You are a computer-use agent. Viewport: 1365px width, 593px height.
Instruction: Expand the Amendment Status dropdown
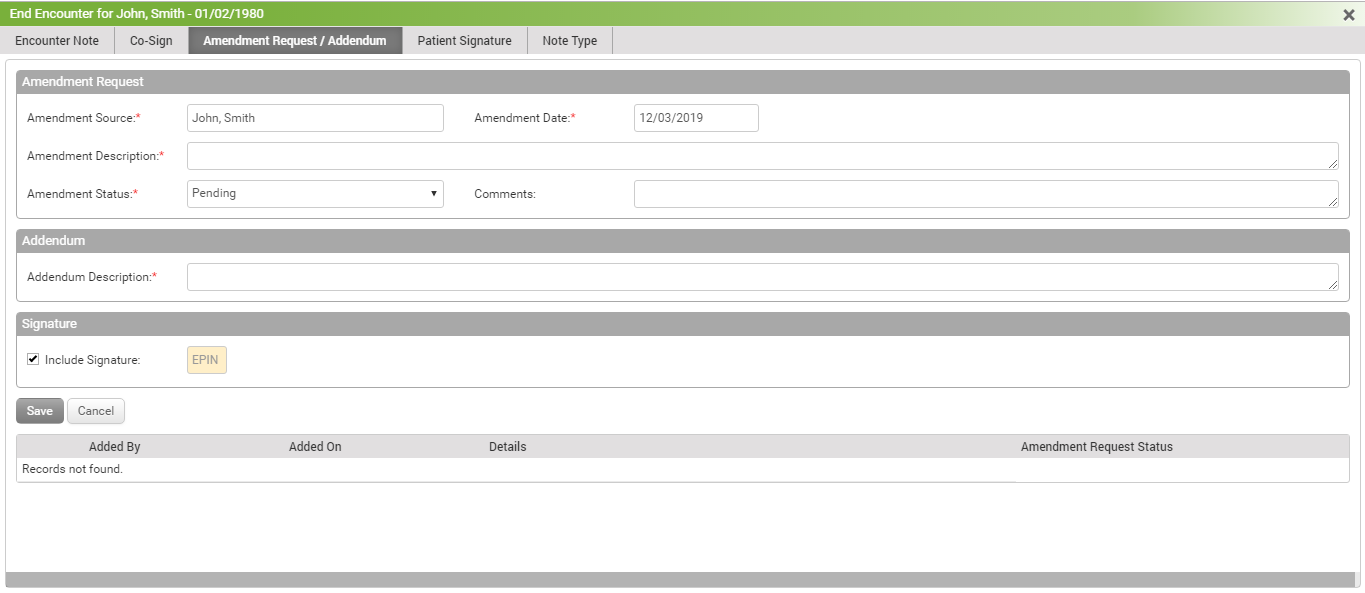coord(315,194)
